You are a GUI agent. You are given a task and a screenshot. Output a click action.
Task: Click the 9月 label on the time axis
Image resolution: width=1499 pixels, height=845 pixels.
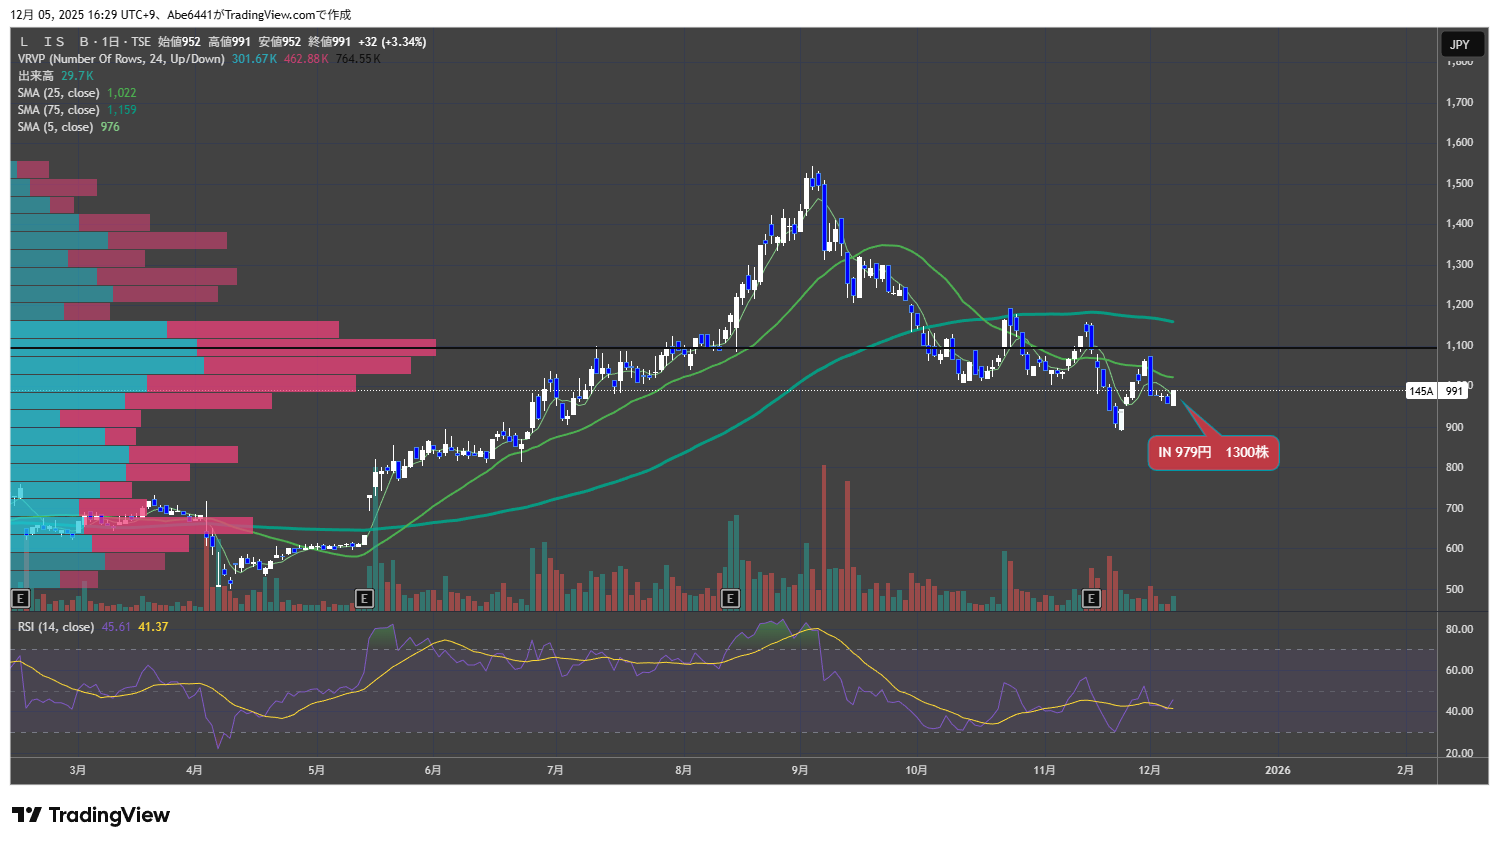pos(799,770)
